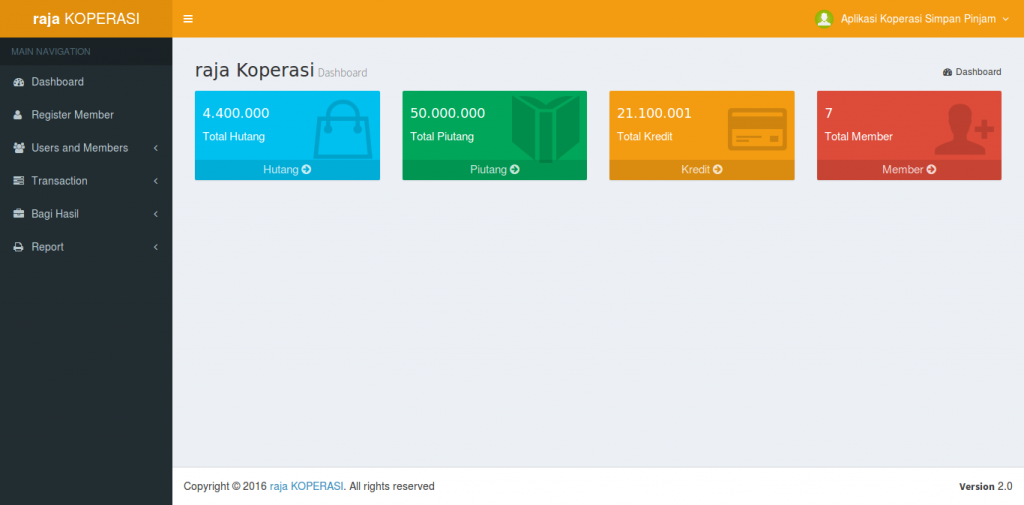
Task: Open the Member footer link on the red card
Action: point(909,170)
